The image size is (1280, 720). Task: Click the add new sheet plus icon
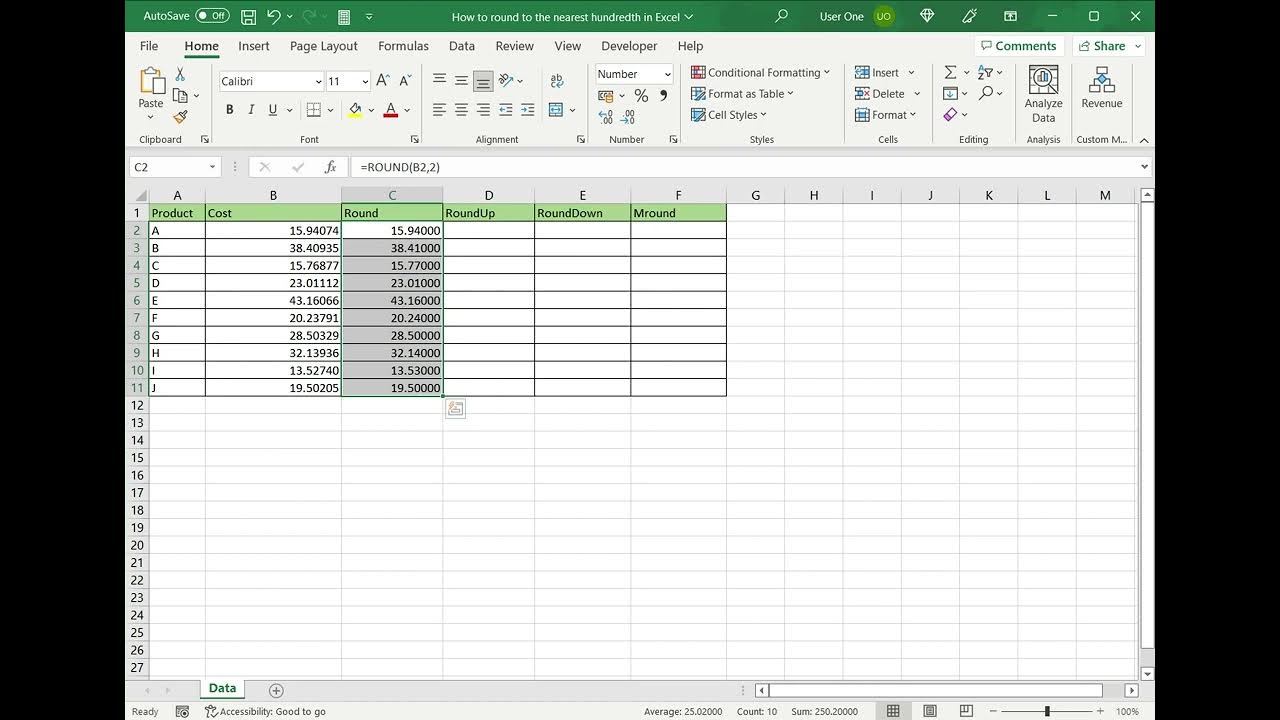click(277, 690)
